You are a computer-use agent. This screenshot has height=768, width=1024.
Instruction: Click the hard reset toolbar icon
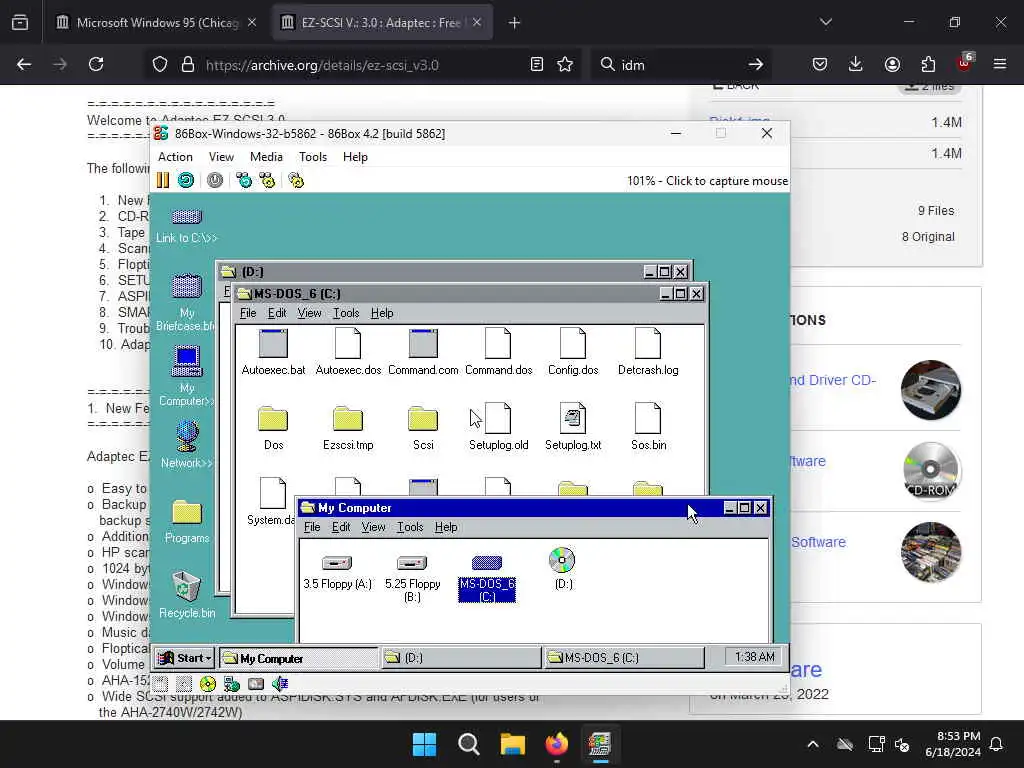[186, 180]
